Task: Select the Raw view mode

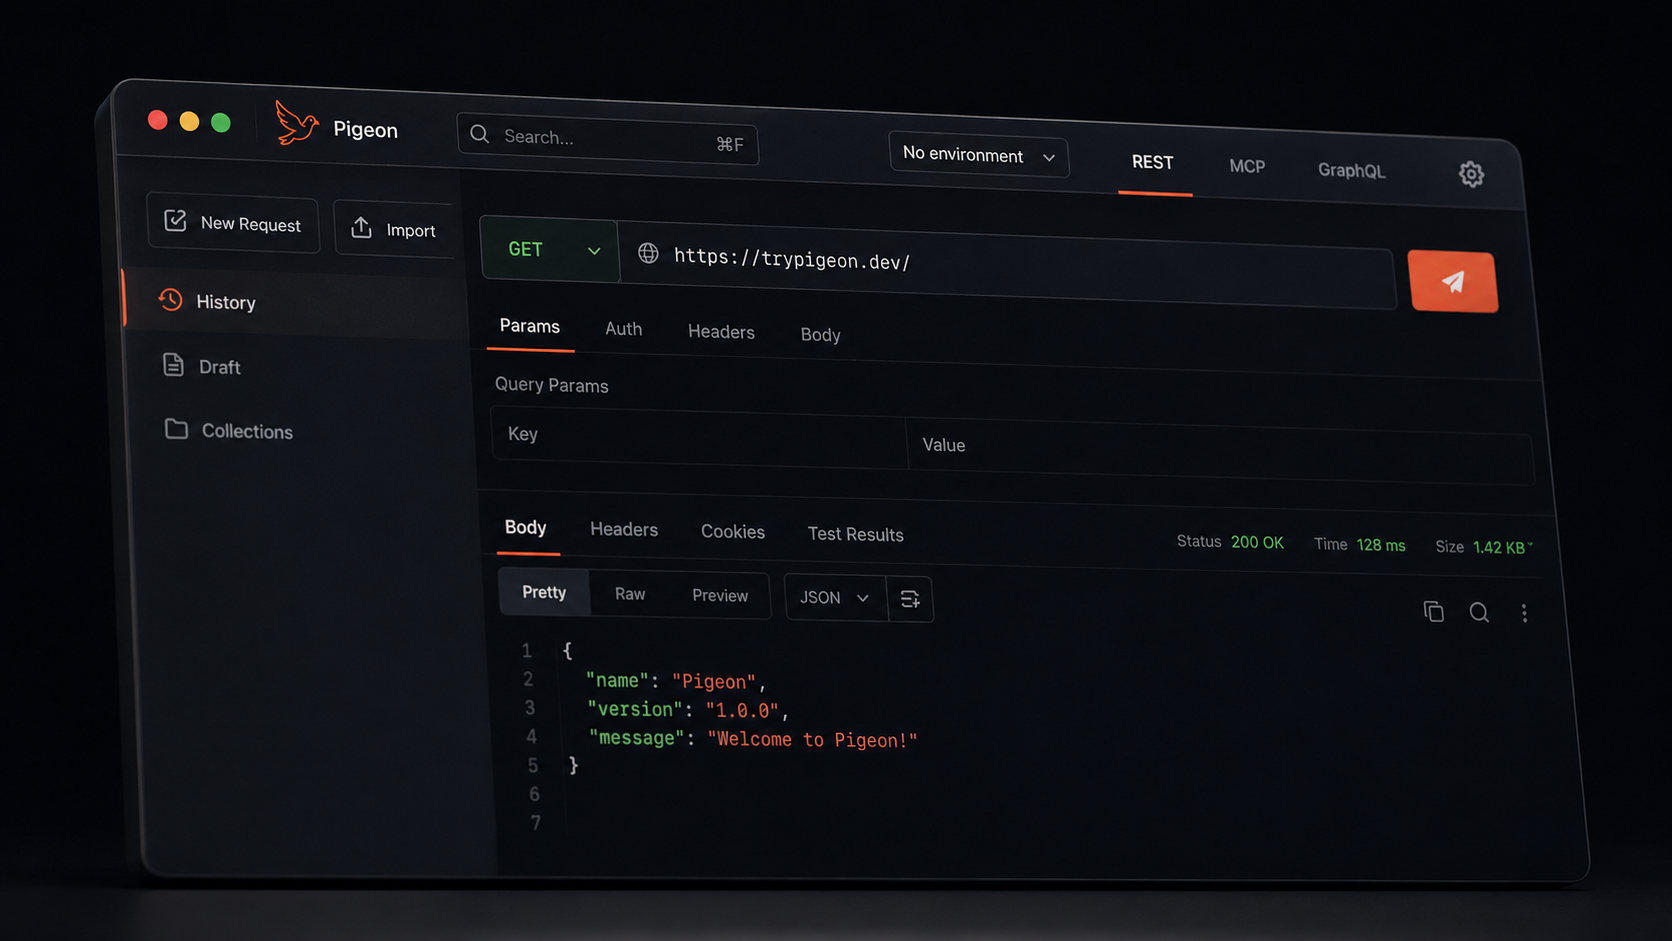Action: pos(630,594)
